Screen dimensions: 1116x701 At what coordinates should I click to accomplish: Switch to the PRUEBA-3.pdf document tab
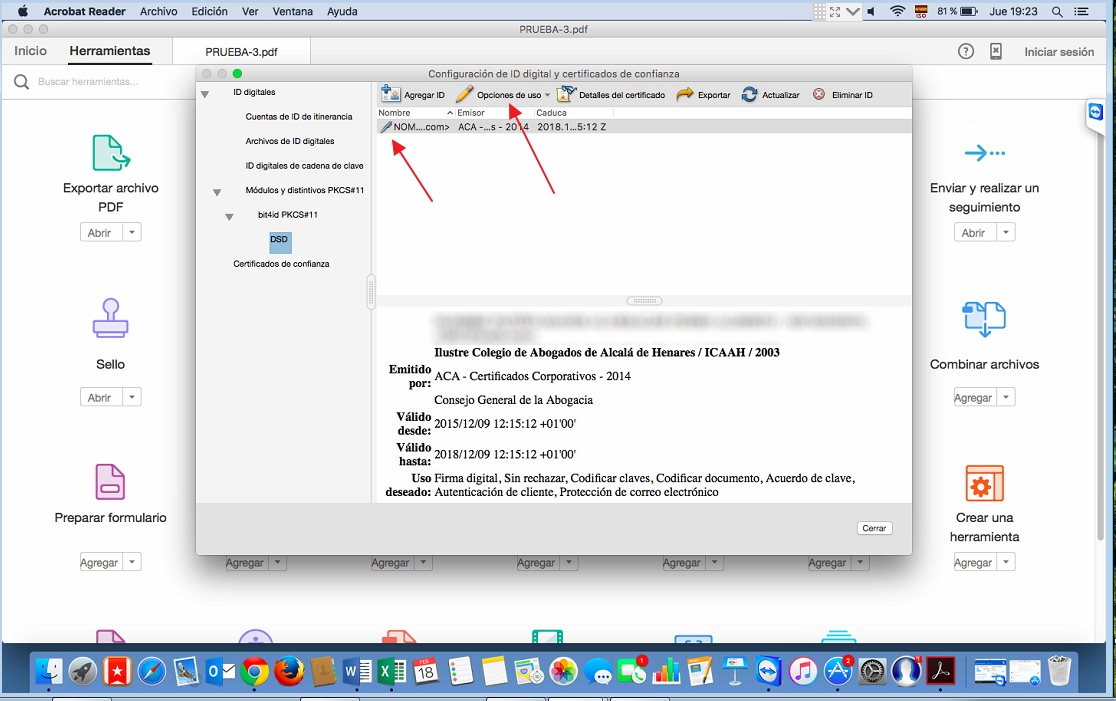coord(241,52)
